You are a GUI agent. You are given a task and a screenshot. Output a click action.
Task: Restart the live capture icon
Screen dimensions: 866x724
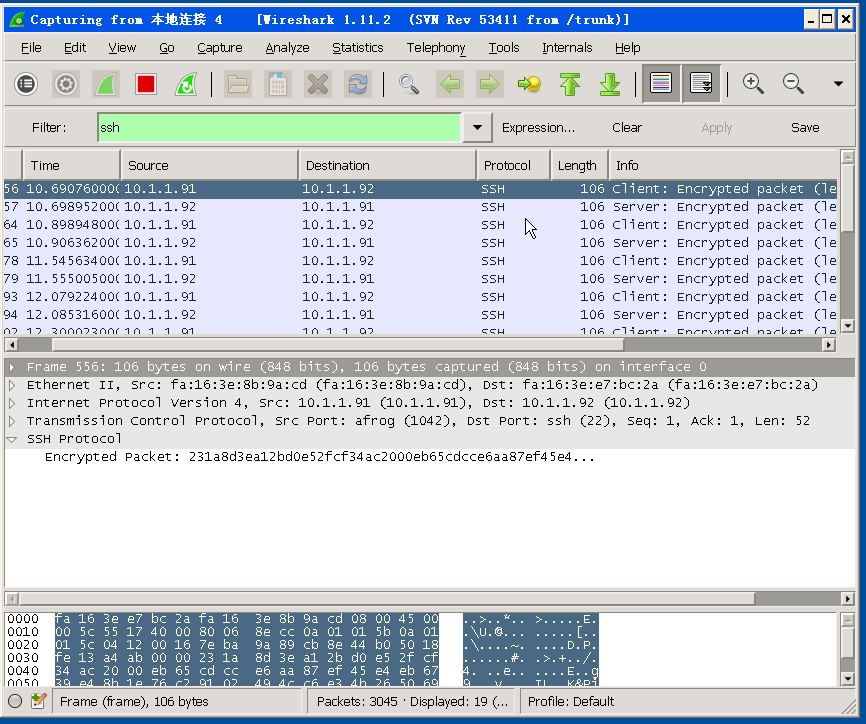tap(186, 84)
